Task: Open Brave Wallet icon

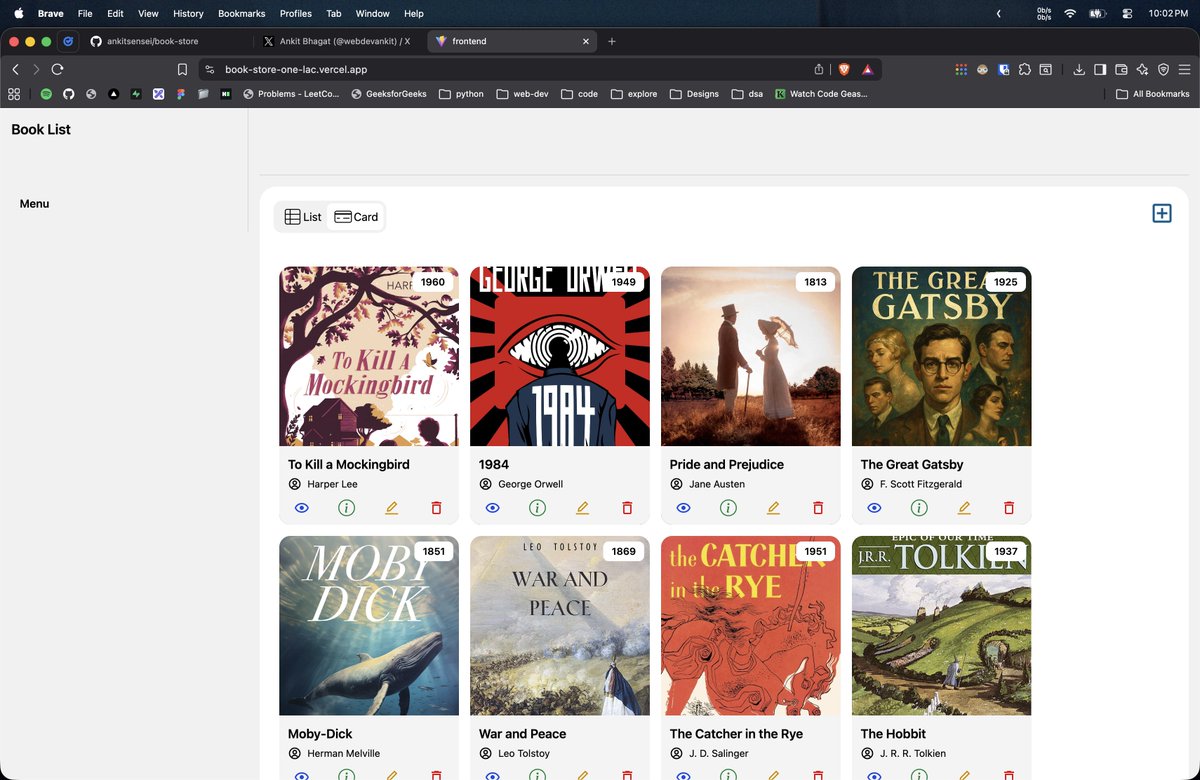Action: pyautogui.click(x=1121, y=69)
